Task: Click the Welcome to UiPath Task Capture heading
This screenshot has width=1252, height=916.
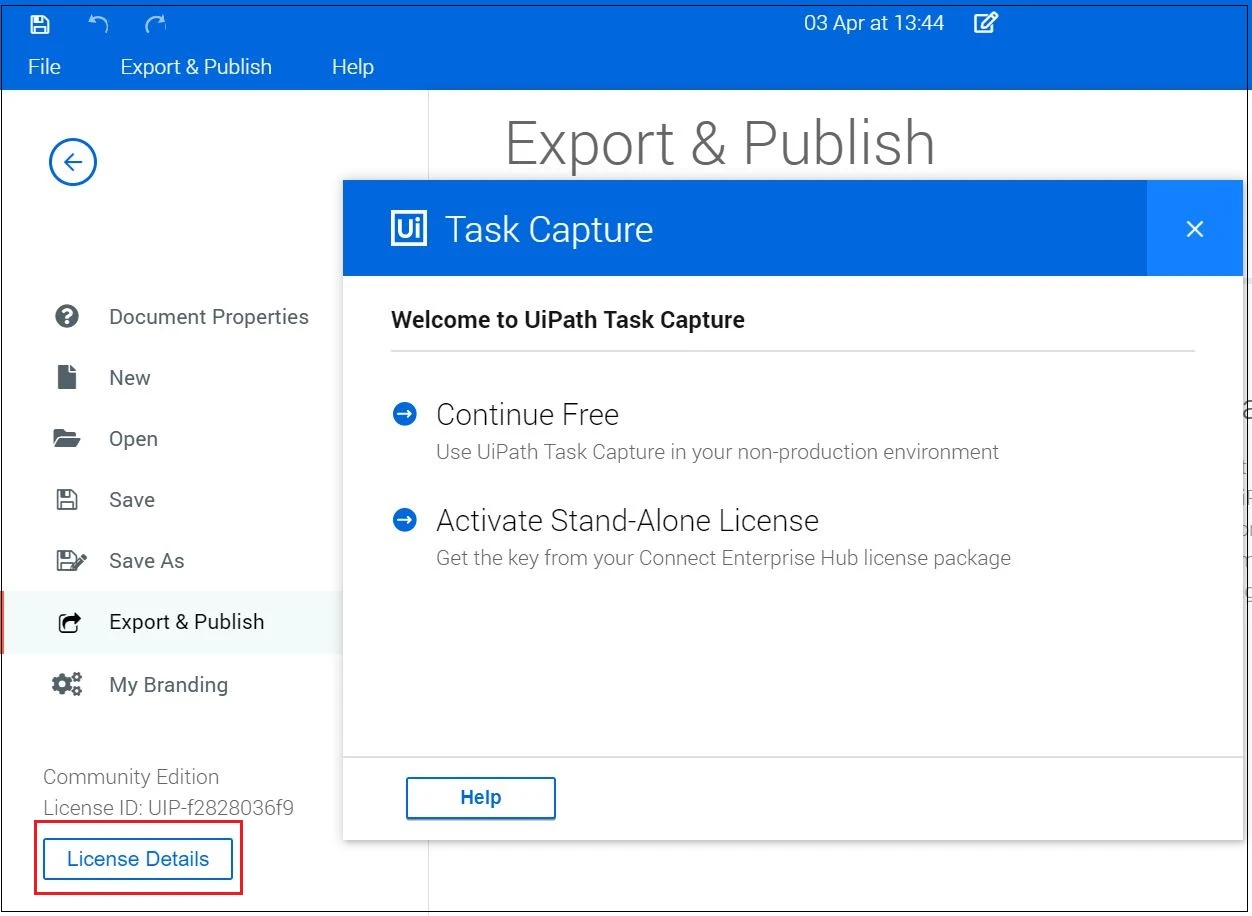Action: tap(568, 320)
